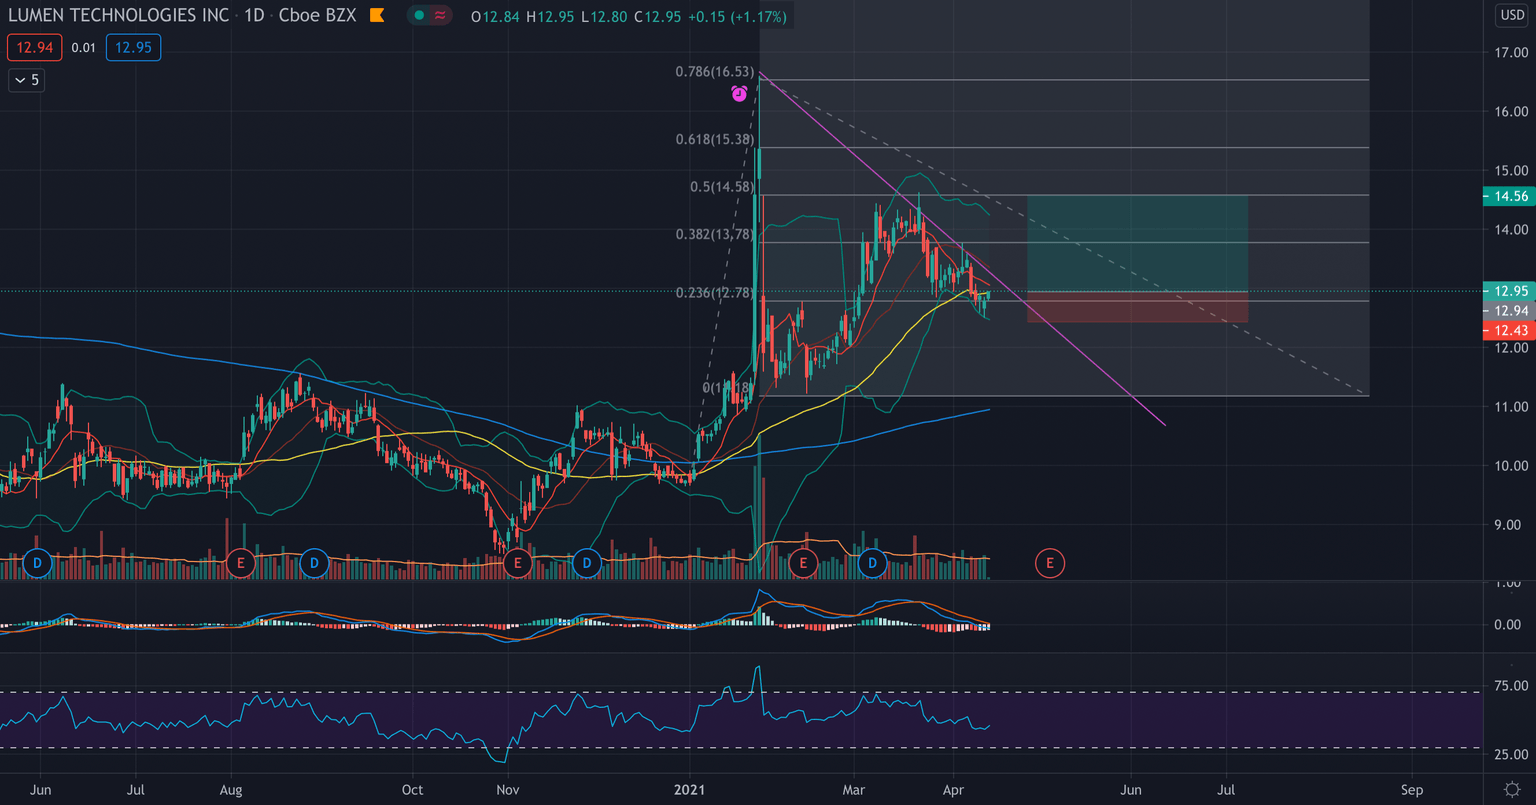
Task: Click the earnings E marker near August
Action: tap(240, 563)
